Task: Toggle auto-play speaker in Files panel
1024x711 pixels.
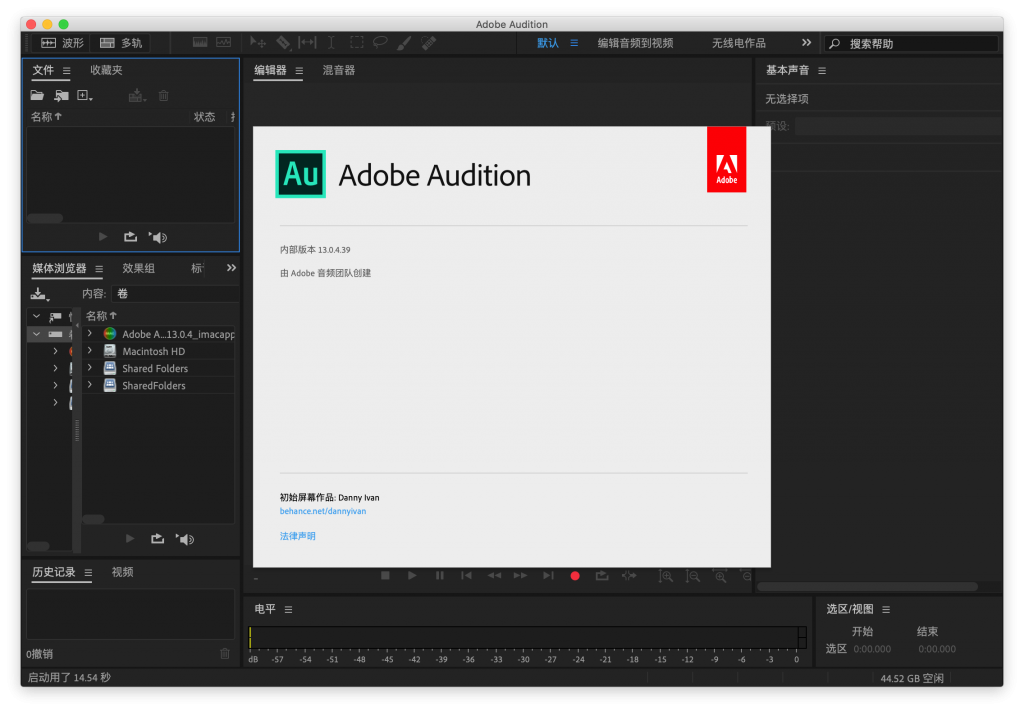Action: pos(158,237)
